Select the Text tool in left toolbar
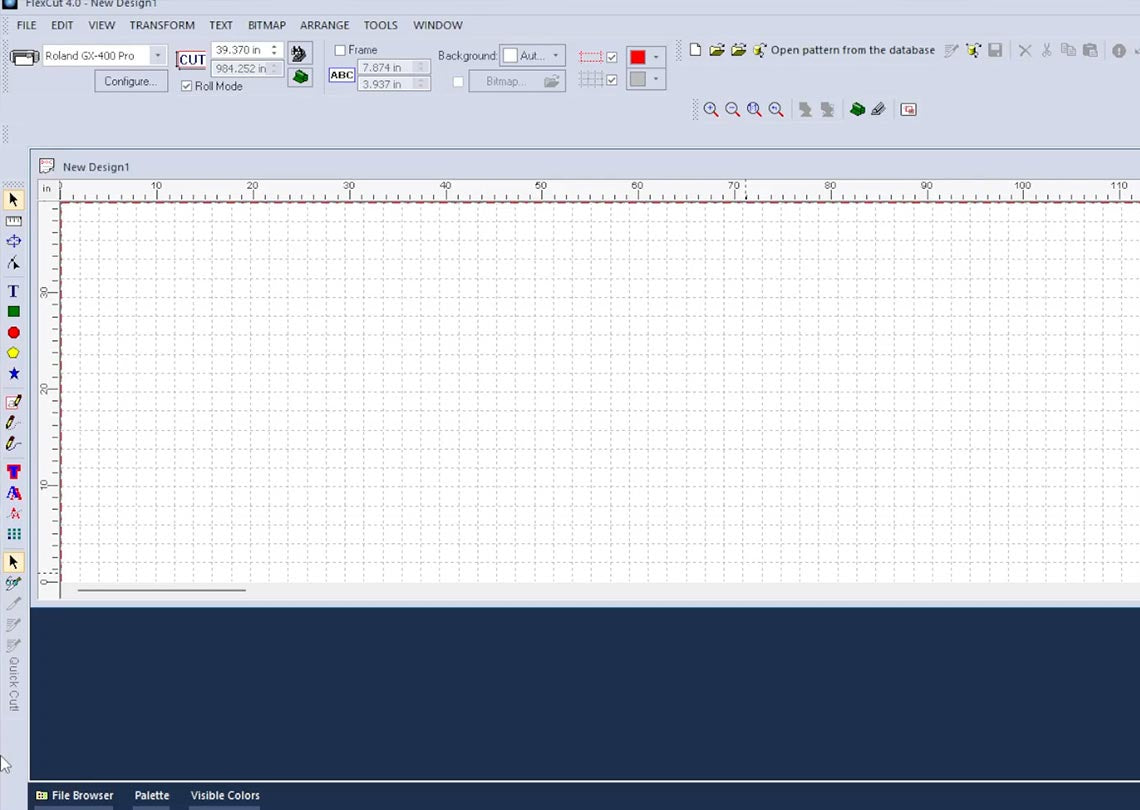This screenshot has height=810, width=1140. pyautogui.click(x=13, y=291)
